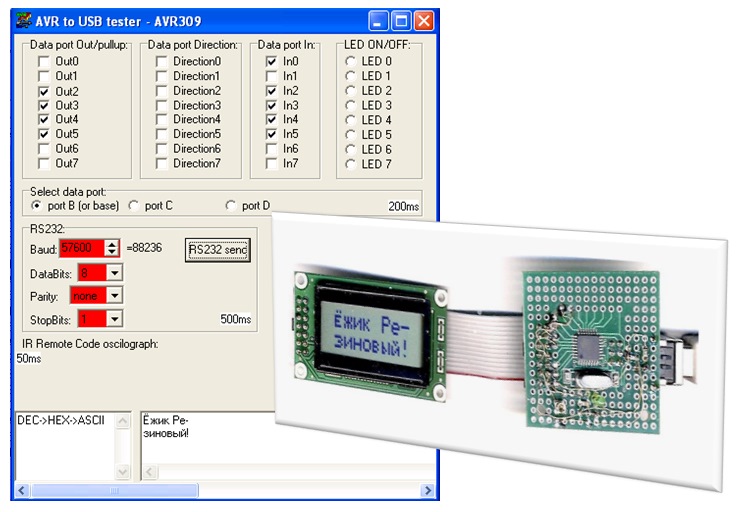
Task: Open the StopBits dropdown
Action: coord(115,319)
